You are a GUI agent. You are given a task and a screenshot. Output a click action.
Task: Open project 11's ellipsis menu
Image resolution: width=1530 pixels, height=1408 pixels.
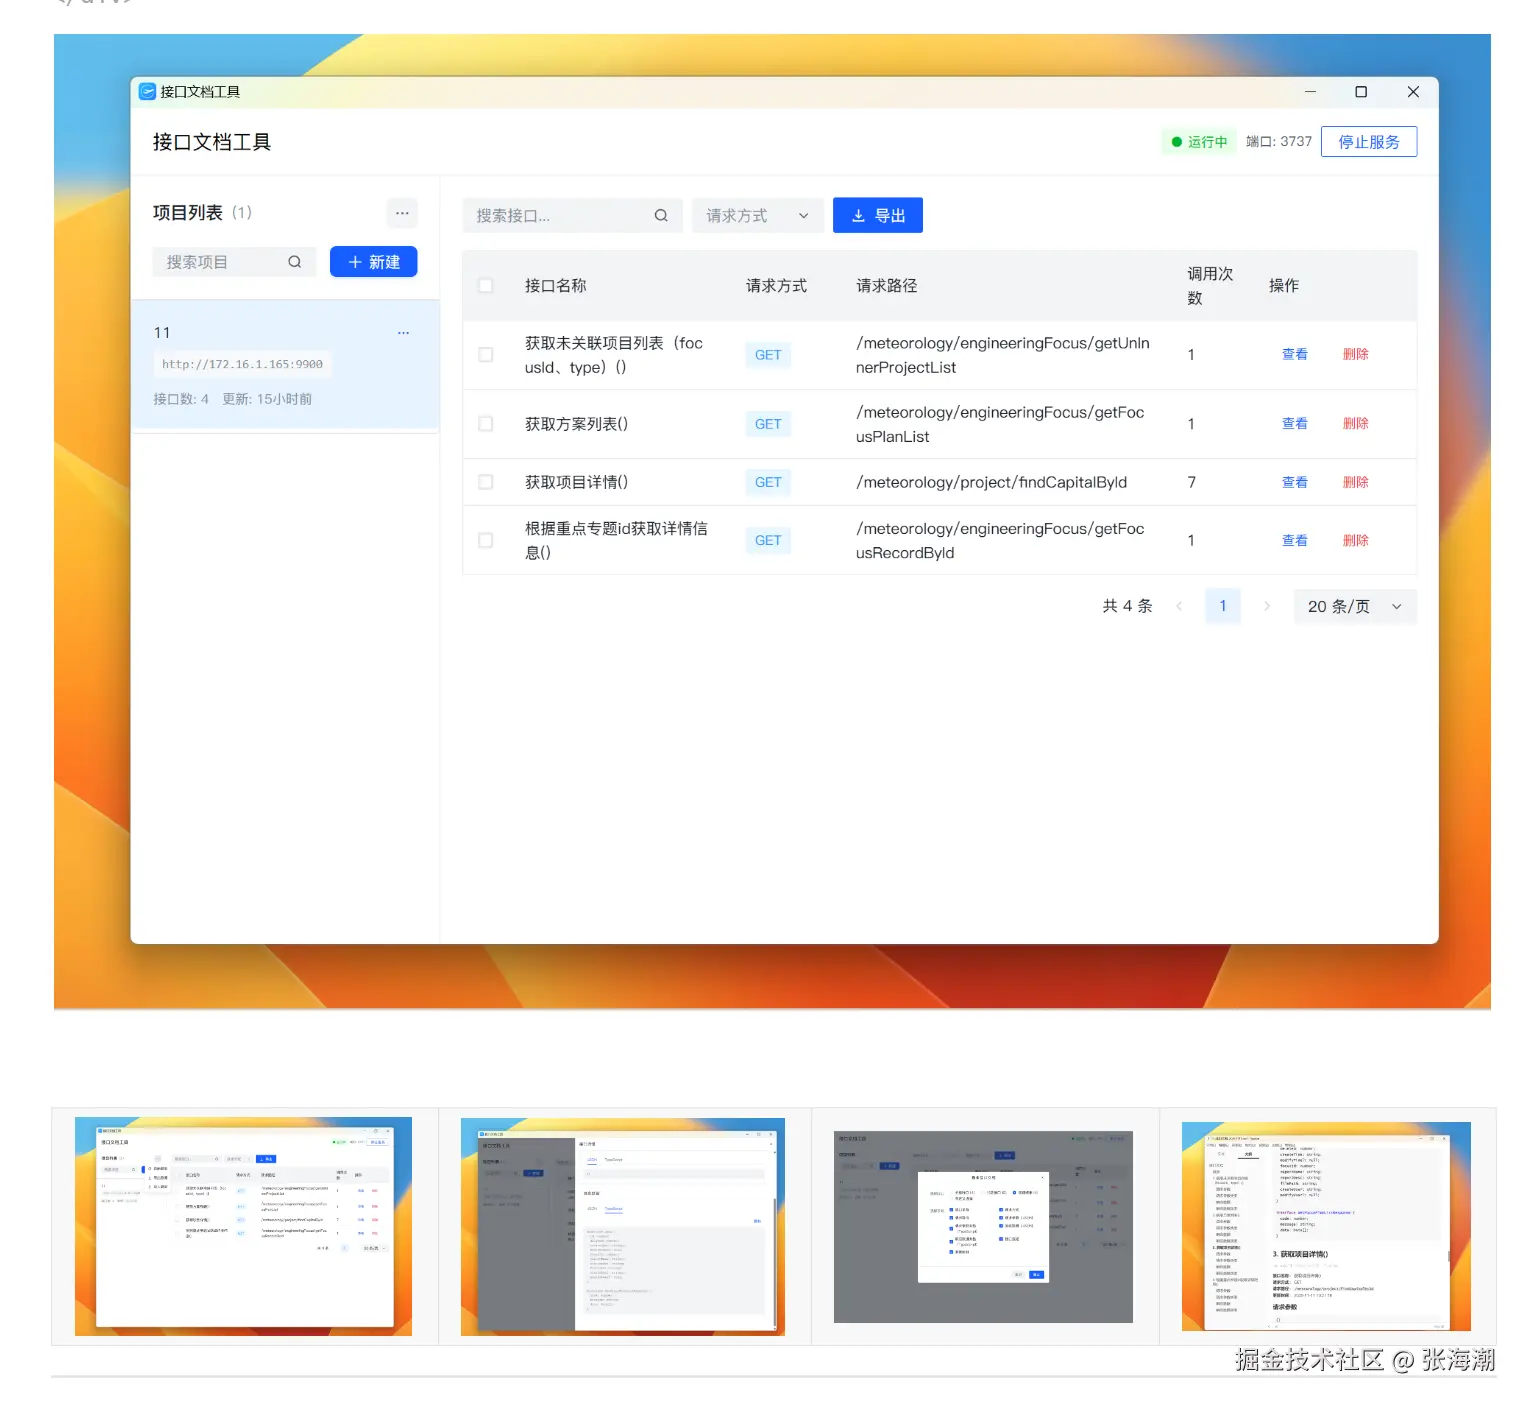(x=403, y=333)
